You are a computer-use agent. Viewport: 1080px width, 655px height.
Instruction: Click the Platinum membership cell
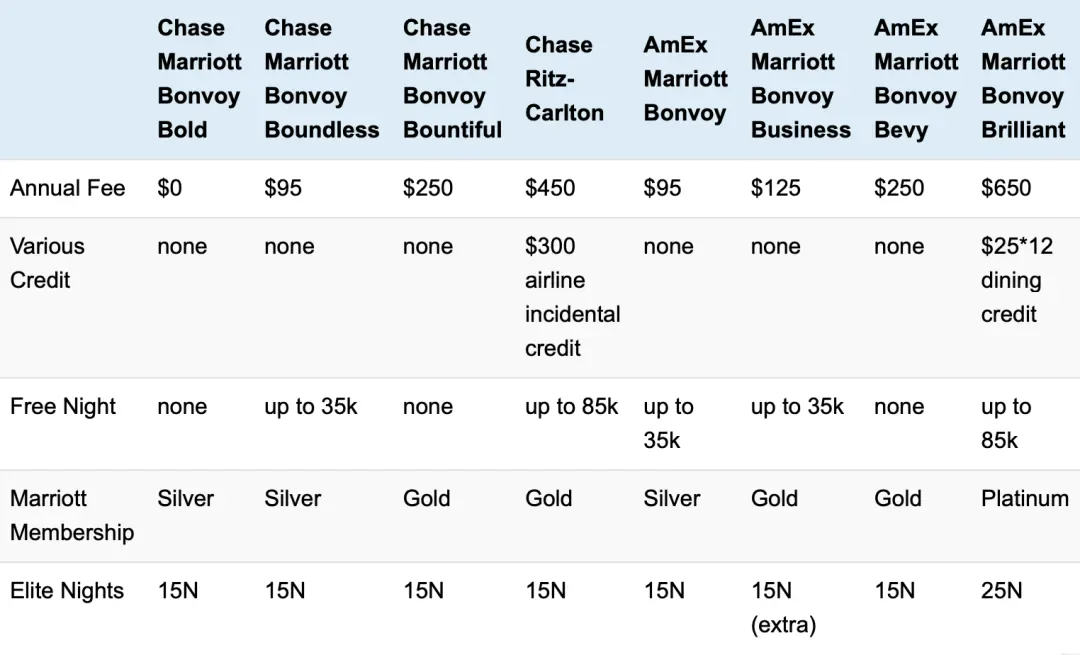[1025, 499]
